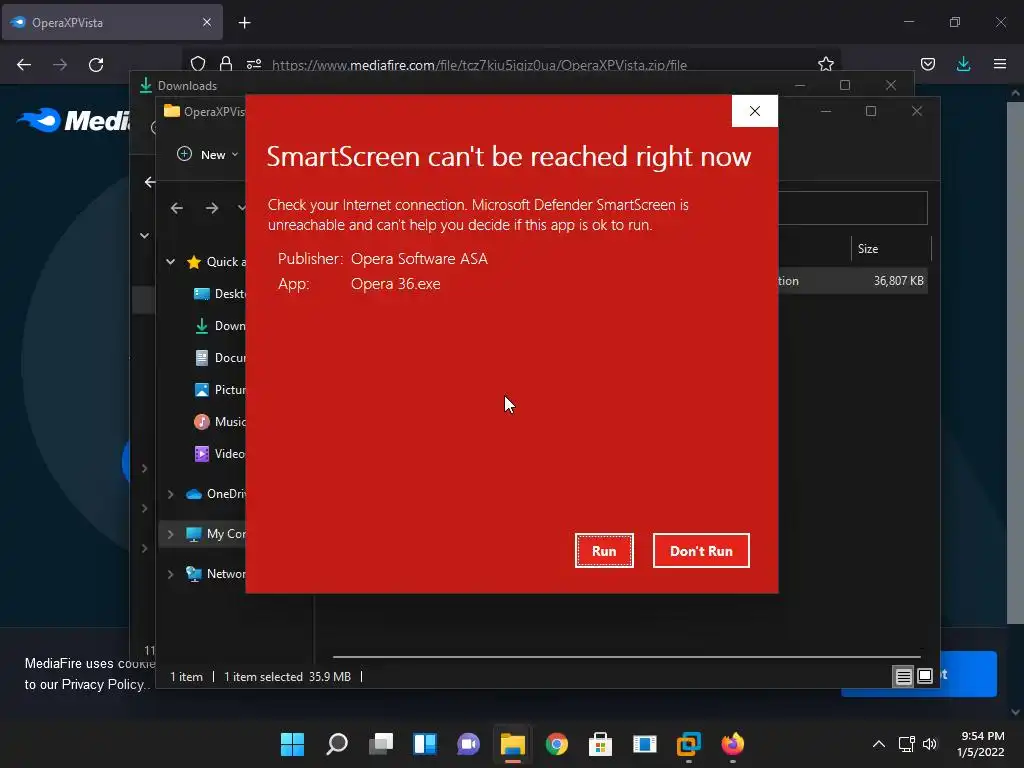The height and width of the screenshot is (768, 1024).
Task: Back arrow in Downloads window
Action: (x=150, y=182)
